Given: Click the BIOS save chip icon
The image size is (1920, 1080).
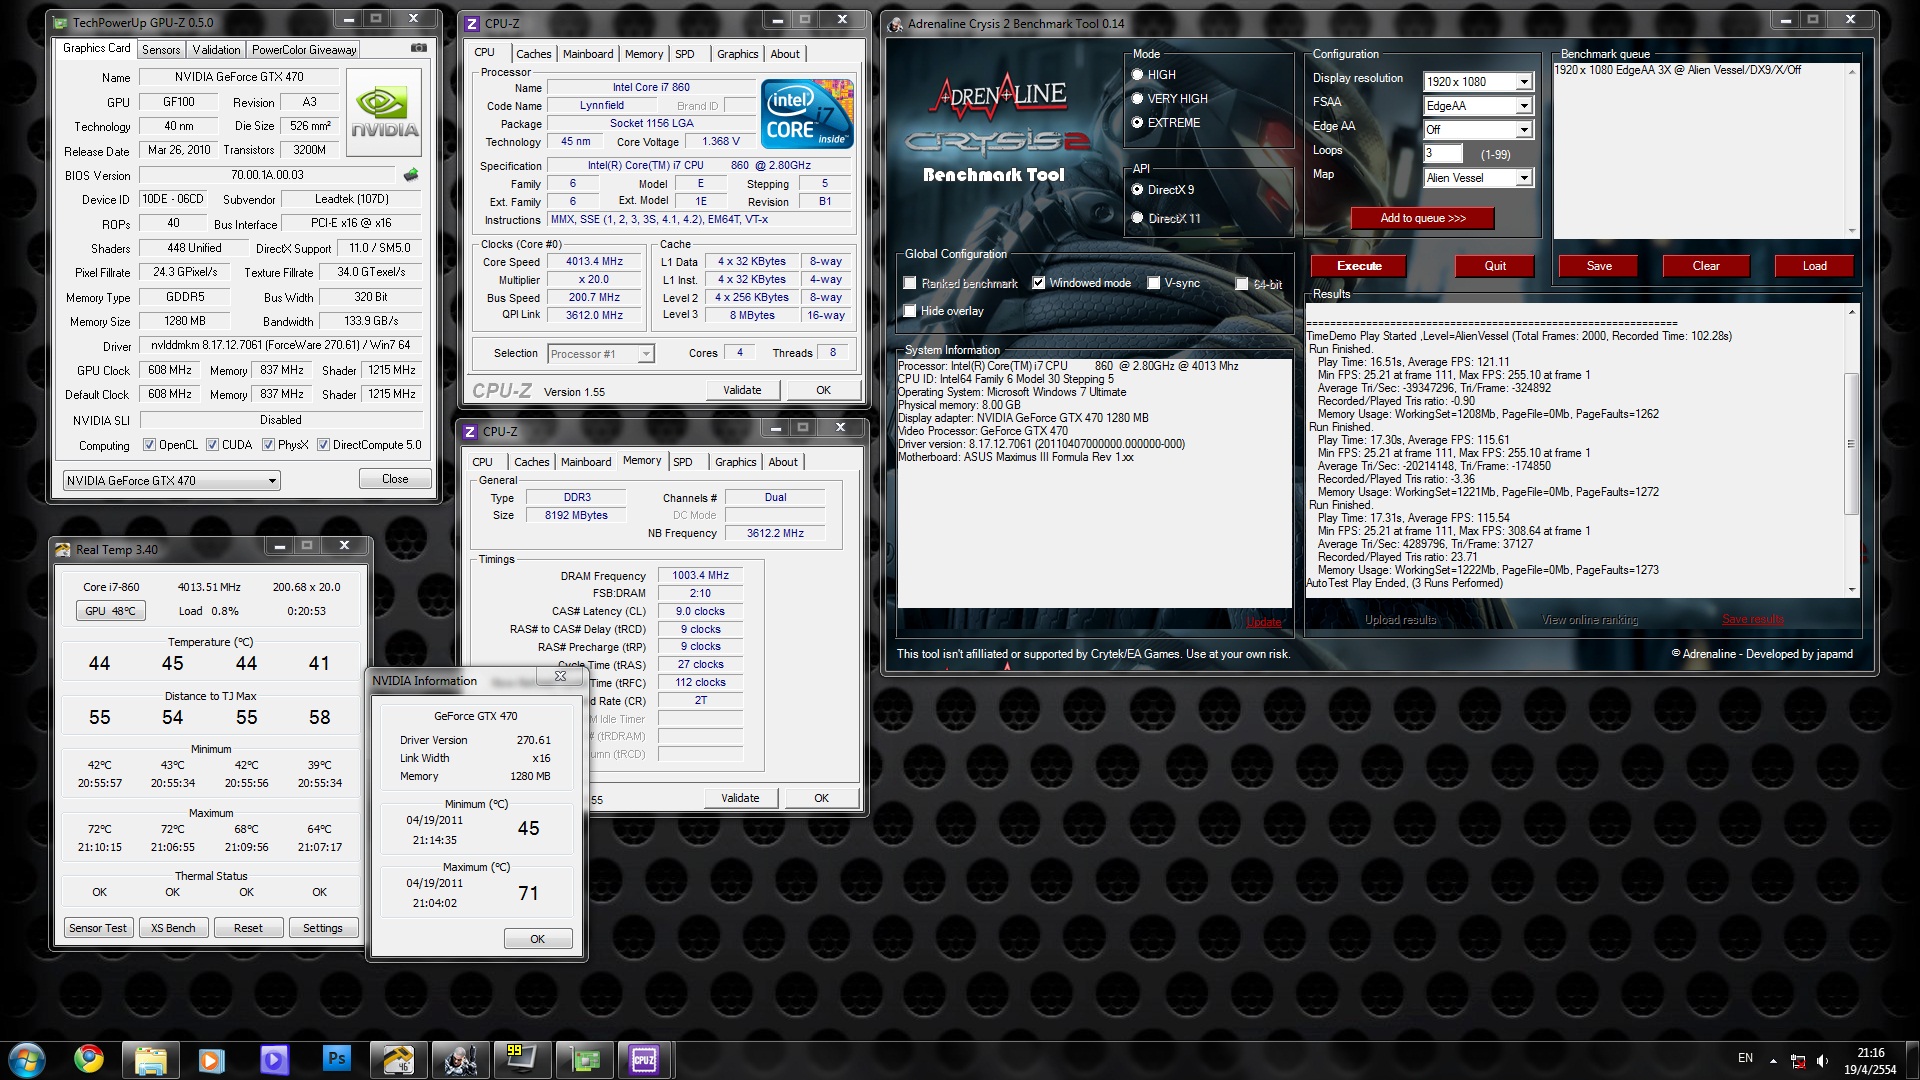Looking at the screenshot, I should click(x=411, y=175).
